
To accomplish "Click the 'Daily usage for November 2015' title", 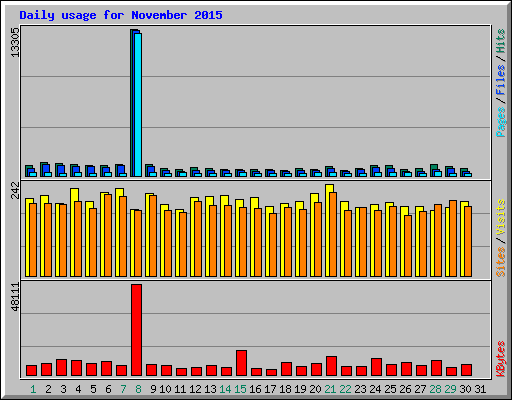I will coord(121,15).
